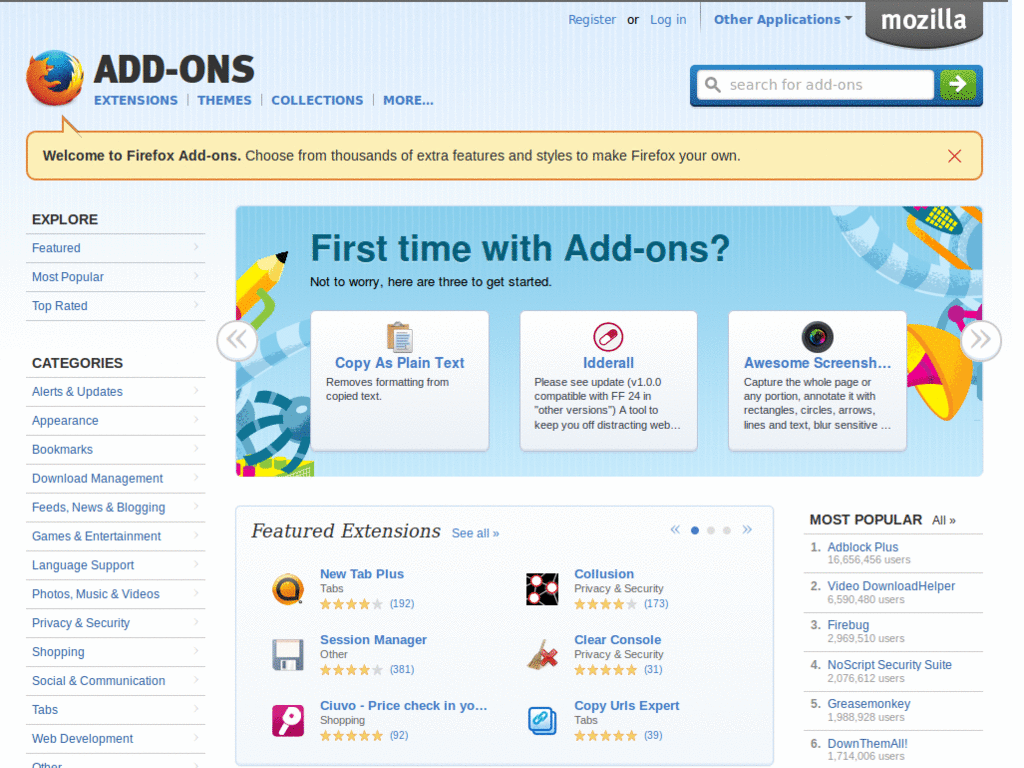Image resolution: width=1024 pixels, height=768 pixels.
Task: Go to previous Featured Extensions page arrow
Action: tap(675, 530)
